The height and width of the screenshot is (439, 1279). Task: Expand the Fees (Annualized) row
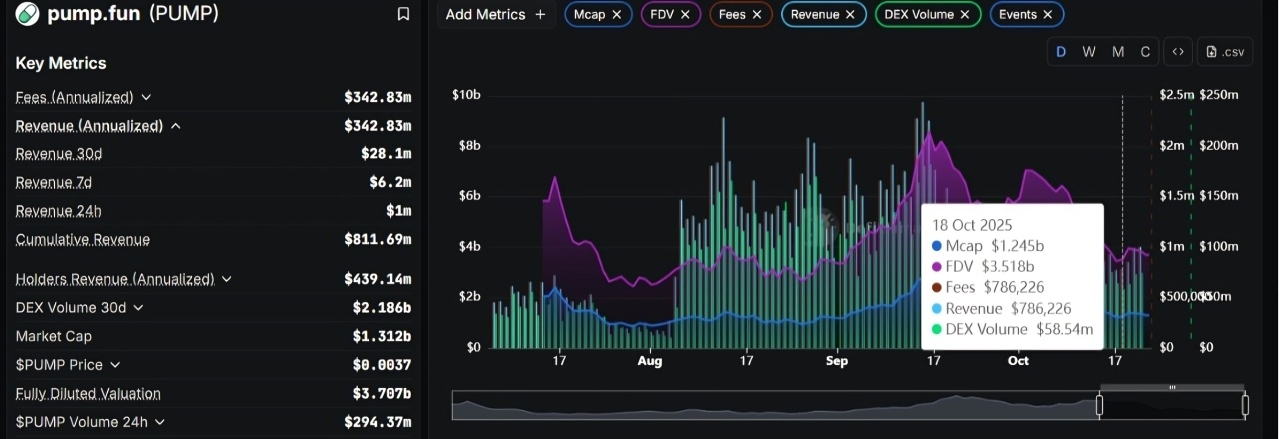pos(146,97)
